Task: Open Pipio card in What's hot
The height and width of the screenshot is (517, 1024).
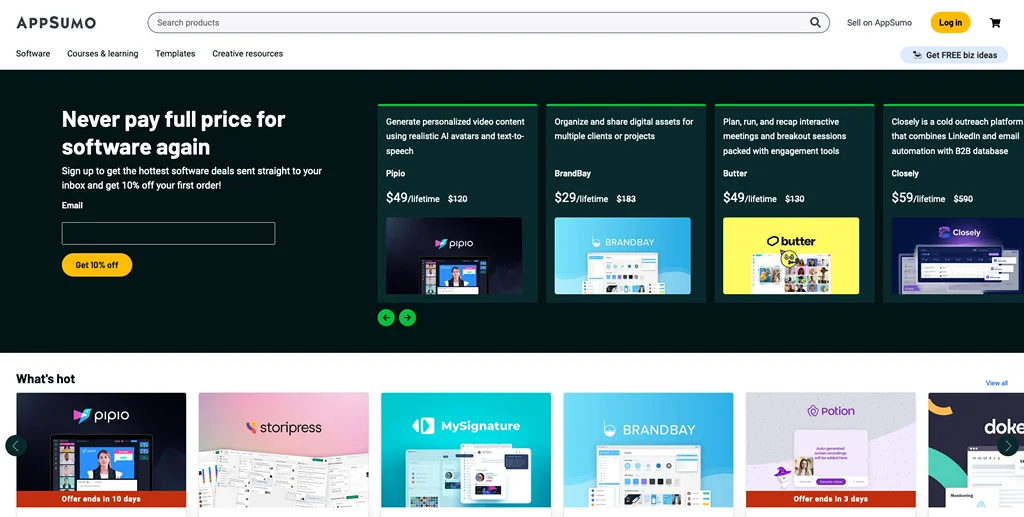Action: pyautogui.click(x=101, y=450)
